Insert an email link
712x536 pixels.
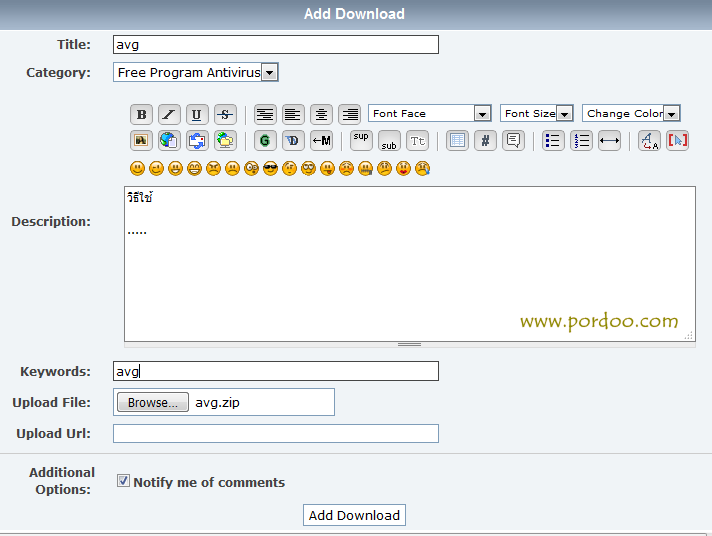pos(197,140)
